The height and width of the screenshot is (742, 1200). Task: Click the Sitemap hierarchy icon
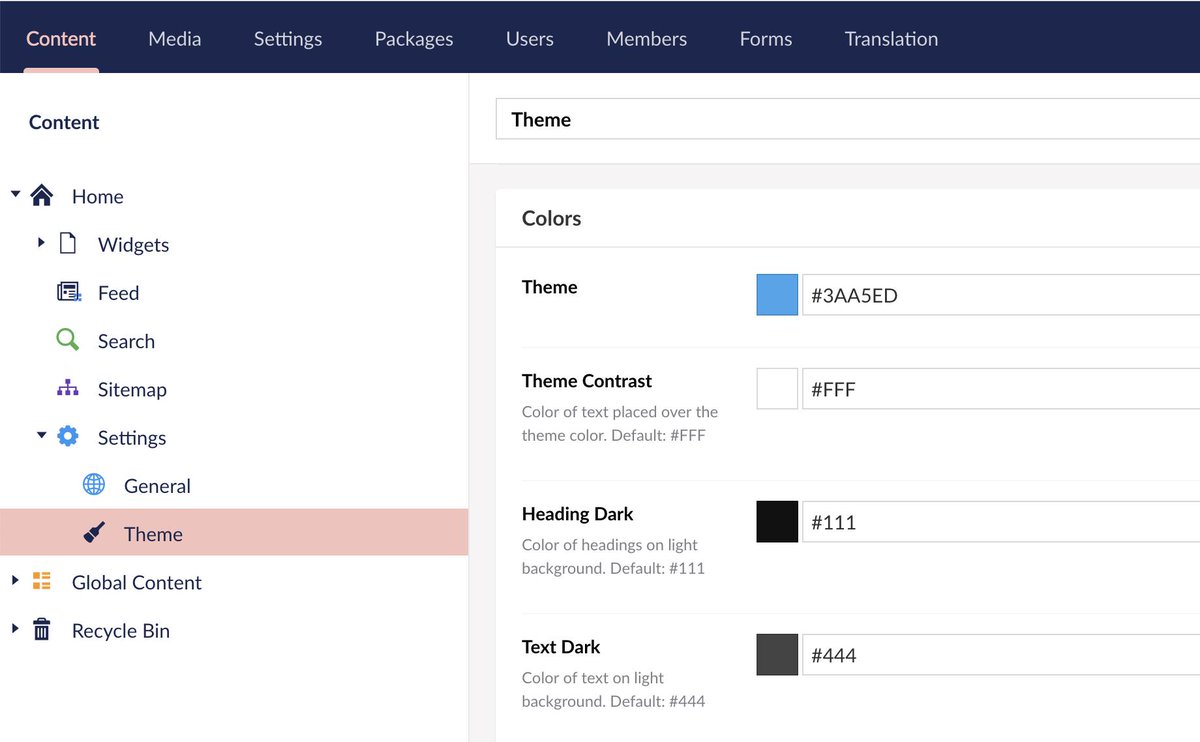coord(67,389)
